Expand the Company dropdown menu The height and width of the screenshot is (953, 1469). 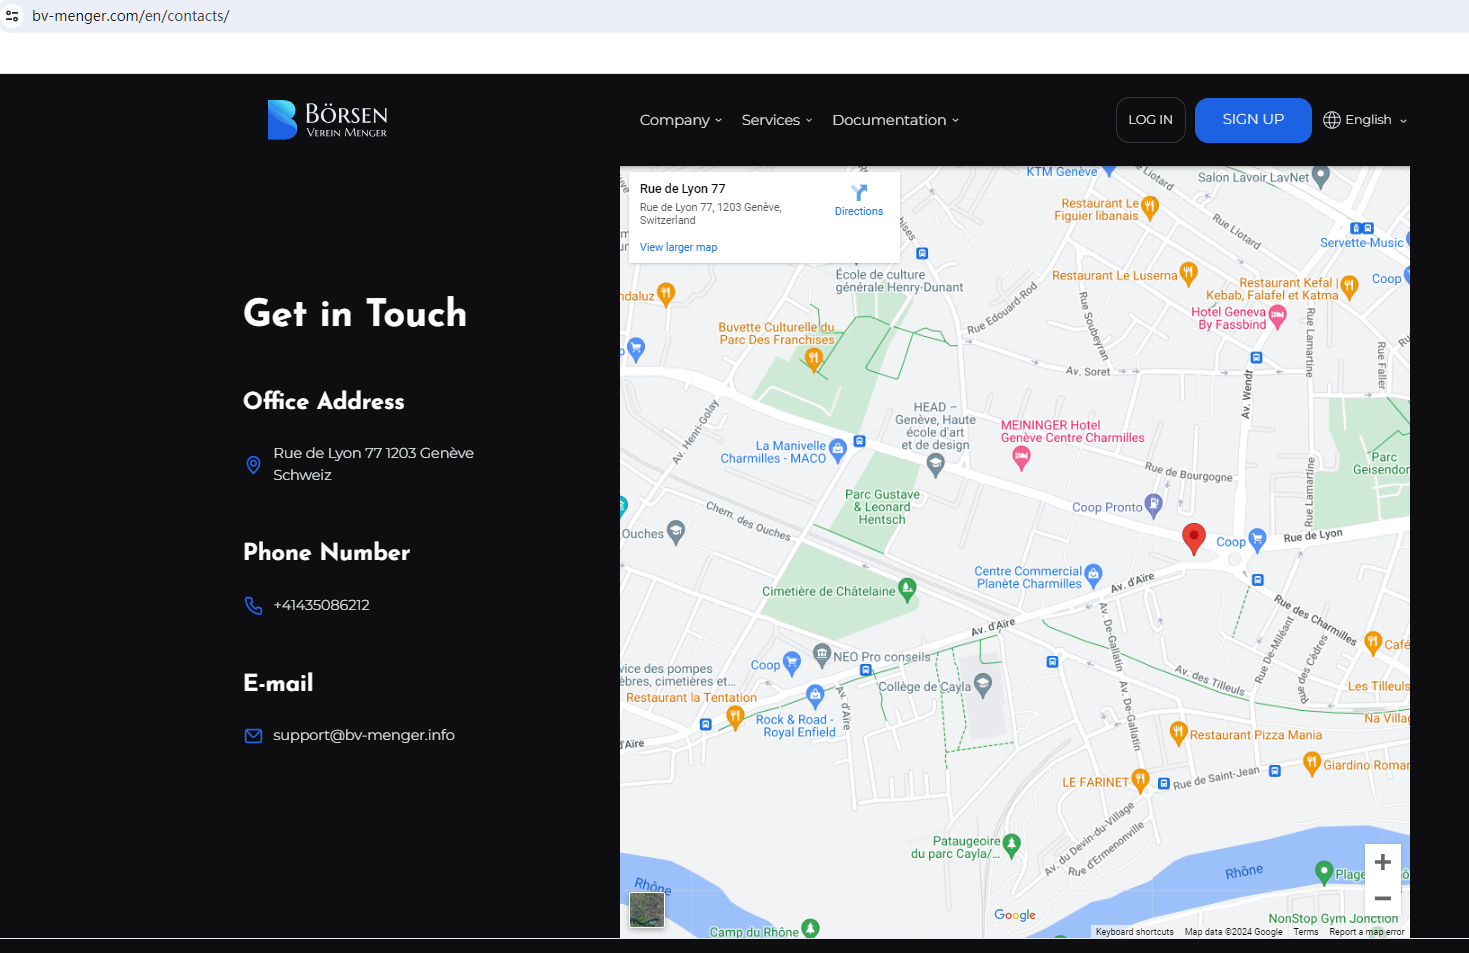tap(680, 120)
